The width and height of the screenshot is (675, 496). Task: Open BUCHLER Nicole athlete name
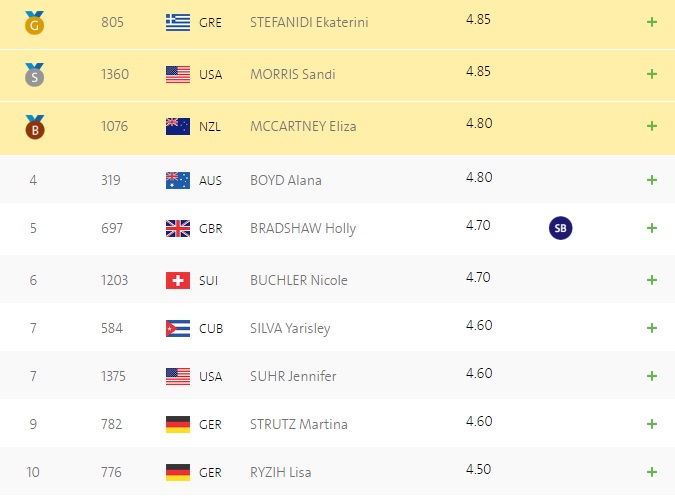tap(299, 280)
